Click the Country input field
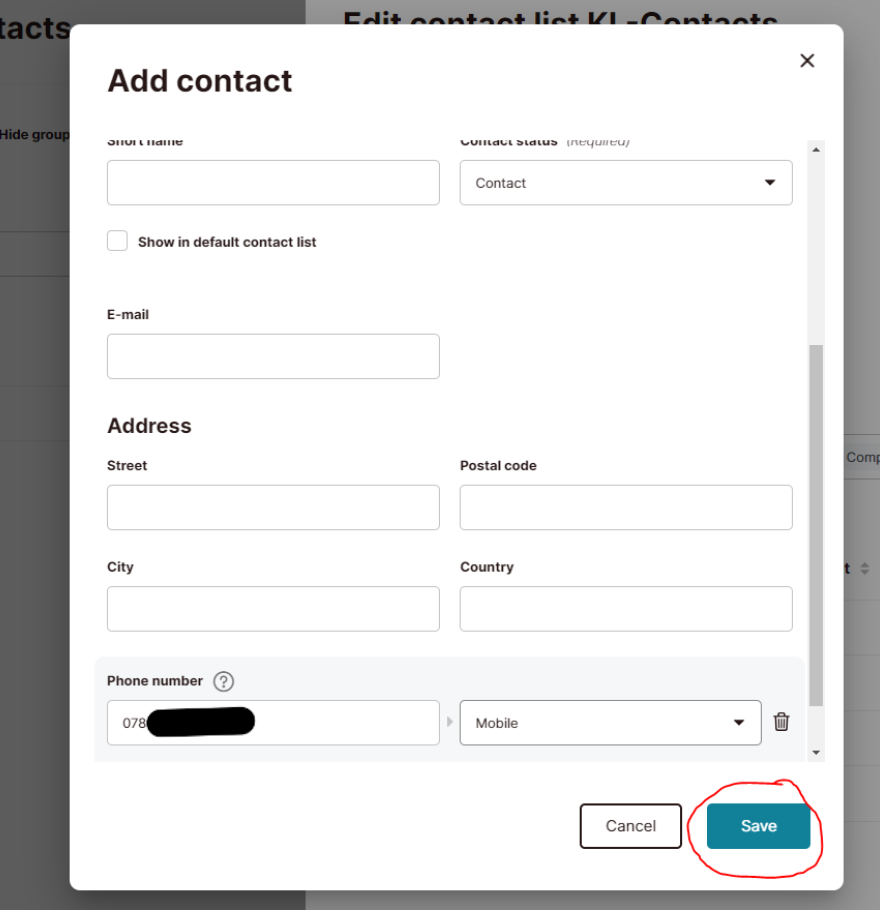Screen dimensions: 880x910 (x=626, y=609)
